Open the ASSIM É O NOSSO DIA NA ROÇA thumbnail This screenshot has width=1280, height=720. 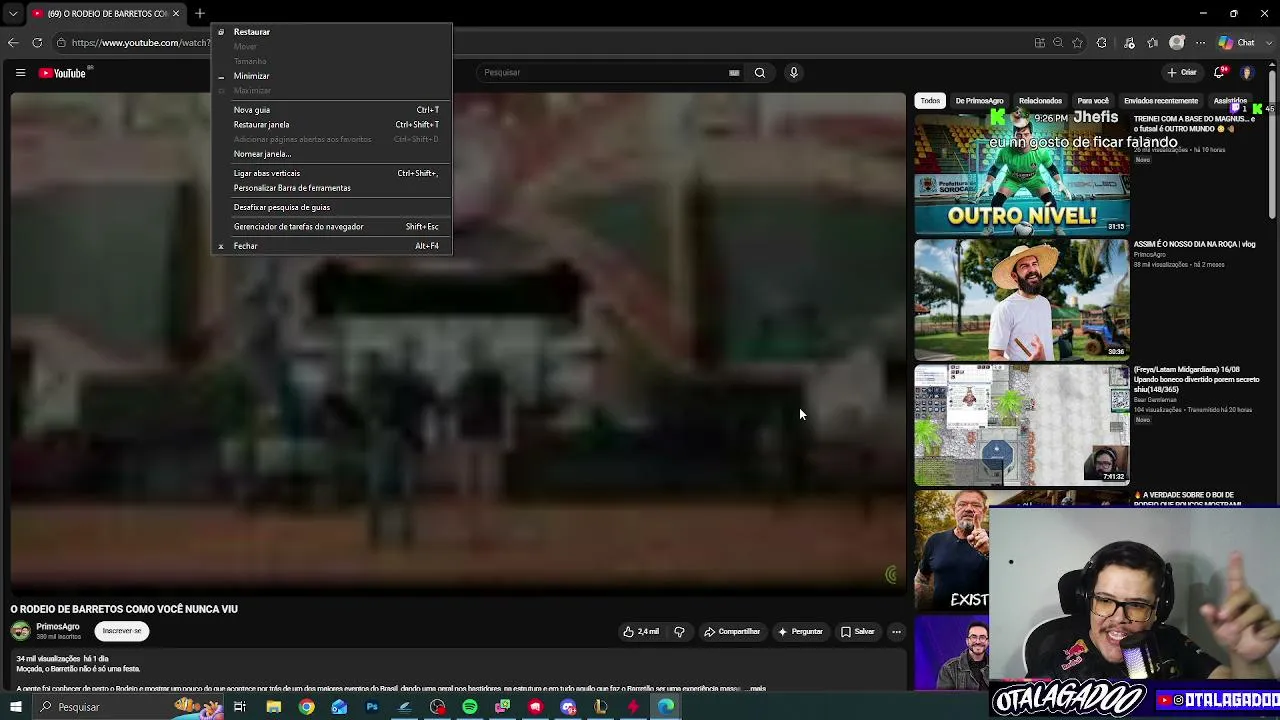click(x=1022, y=299)
